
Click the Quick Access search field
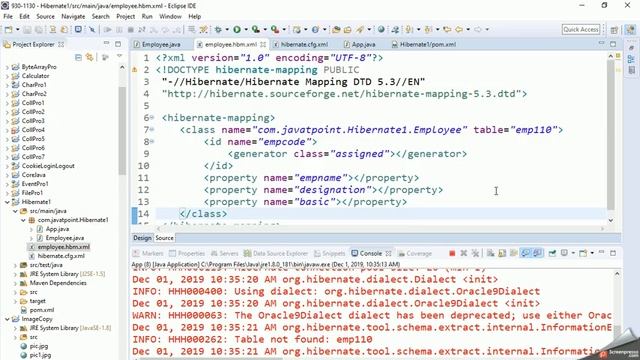(x=581, y=29)
